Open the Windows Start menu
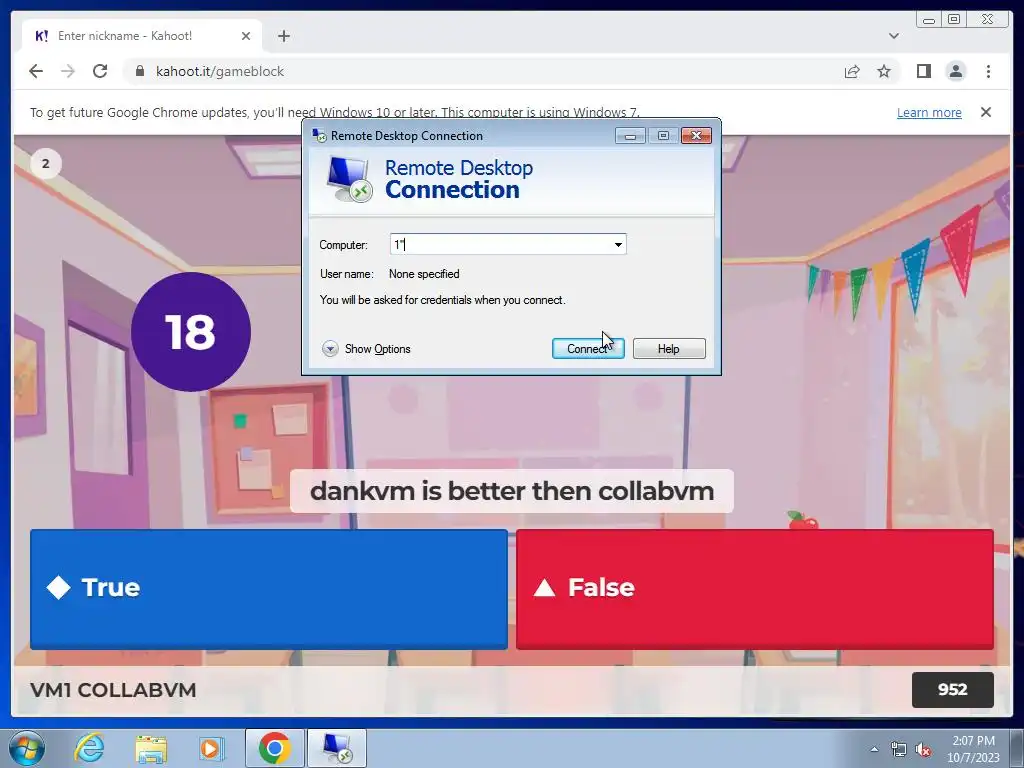This screenshot has width=1024, height=768. (27, 748)
